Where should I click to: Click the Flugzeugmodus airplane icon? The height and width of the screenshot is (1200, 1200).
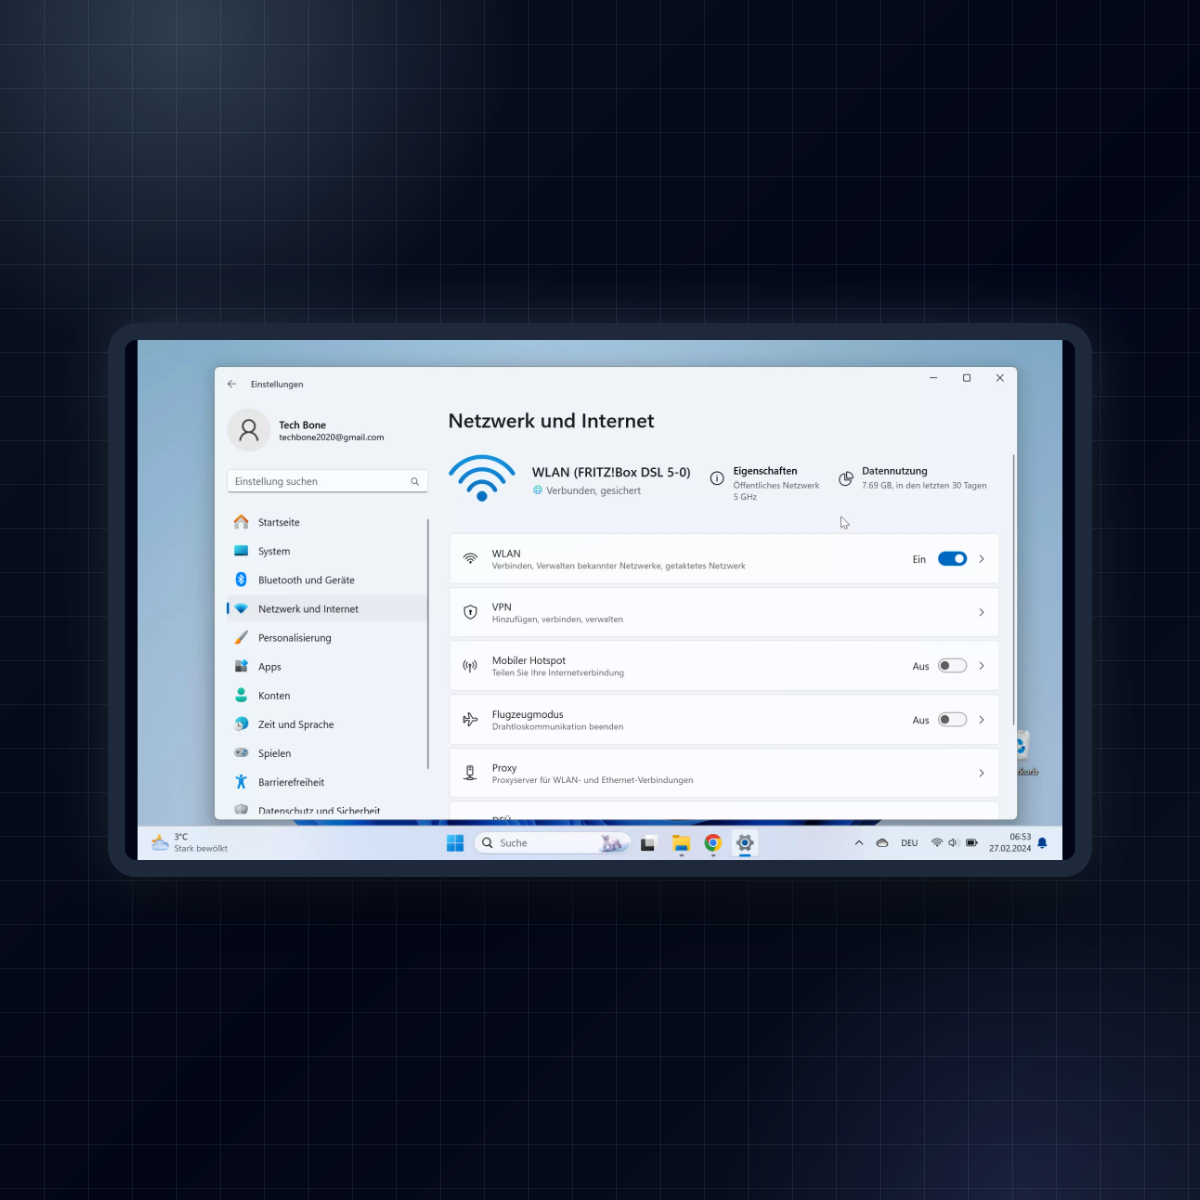pos(470,719)
